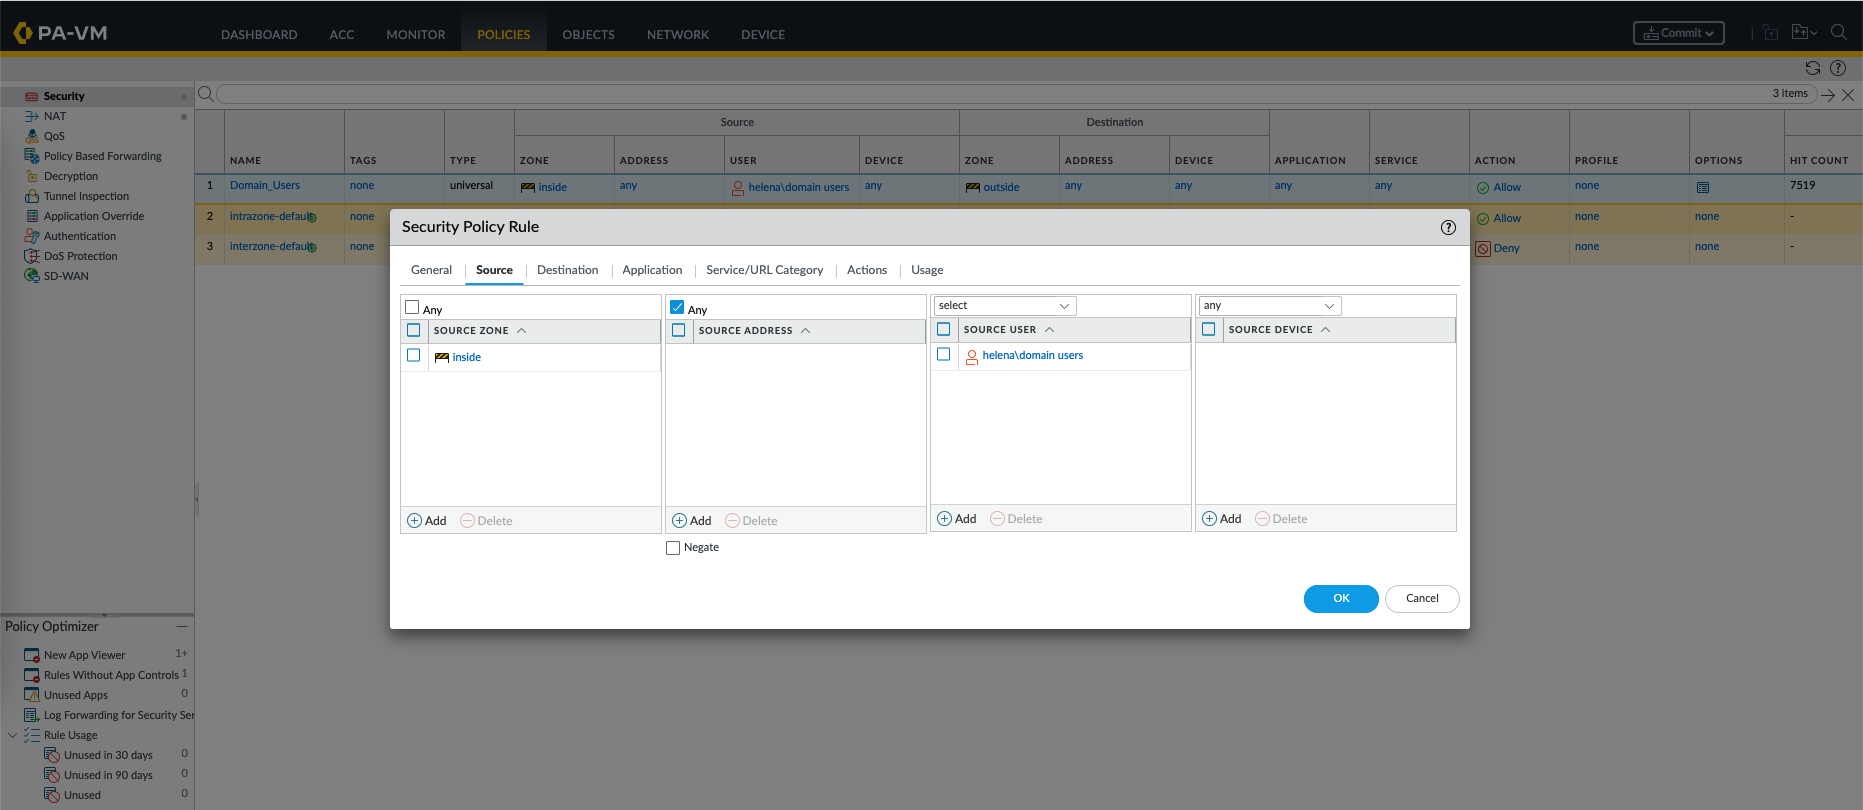Click the global search magnifier in top bar
This screenshot has height=810, width=1863.
pyautogui.click(x=1838, y=32)
